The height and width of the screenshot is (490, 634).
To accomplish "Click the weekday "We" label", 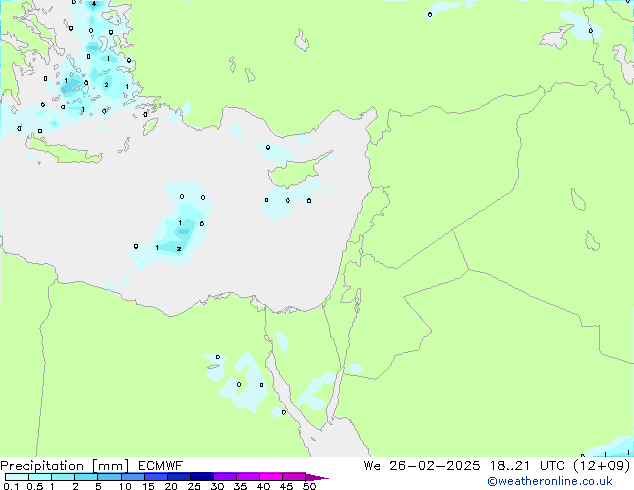I will (x=372, y=466).
